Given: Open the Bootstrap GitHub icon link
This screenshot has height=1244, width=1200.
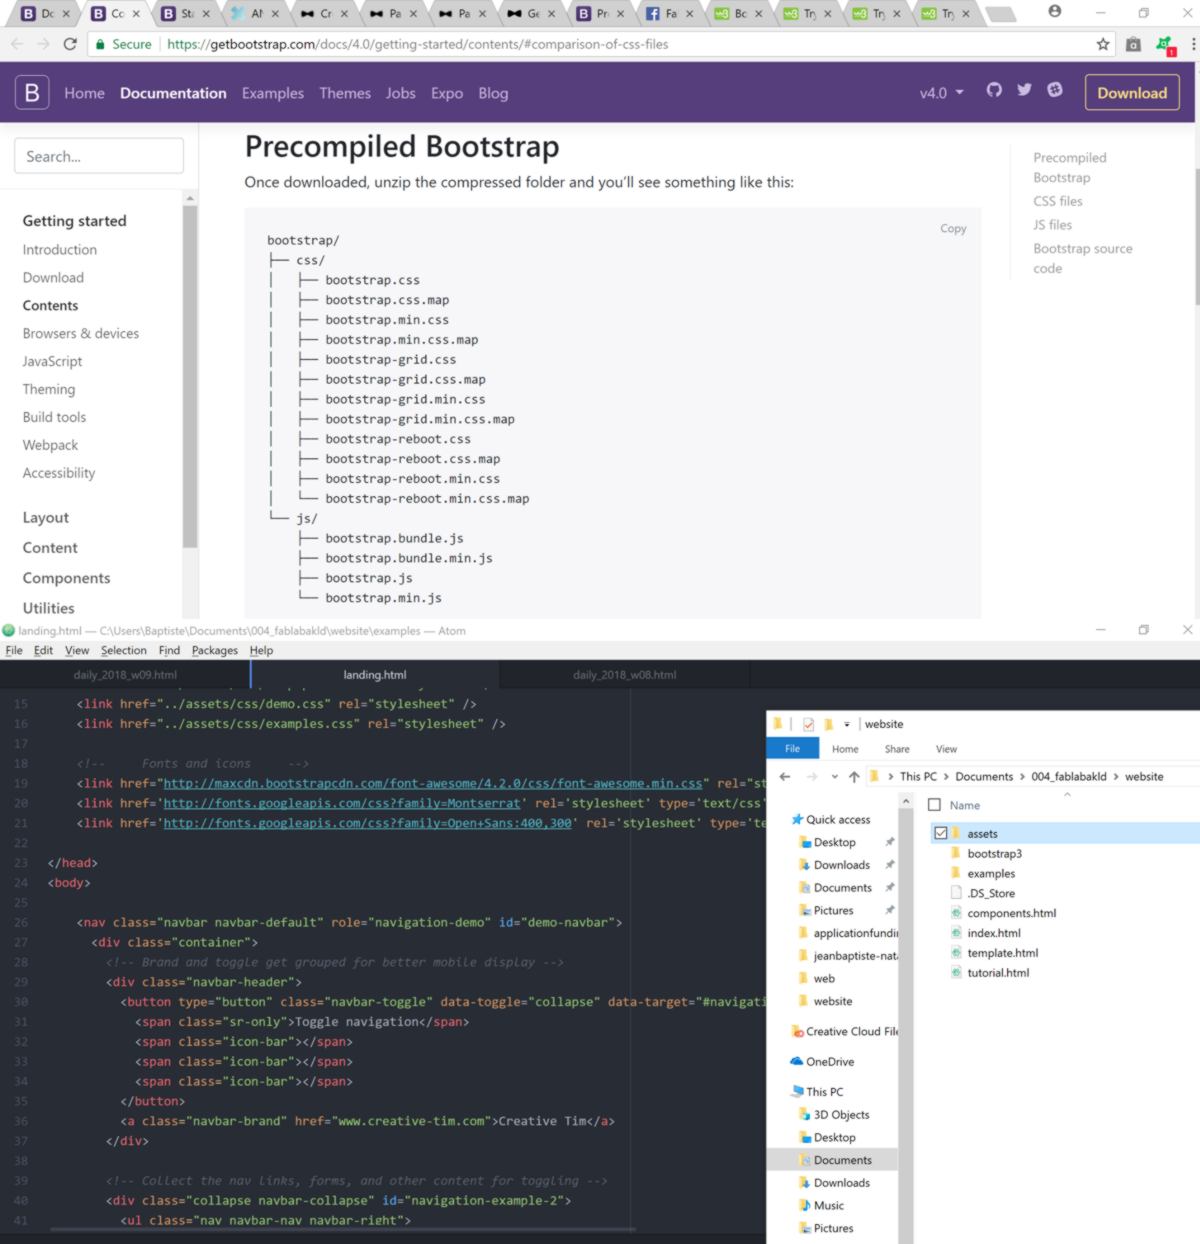Looking at the screenshot, I should point(994,90).
